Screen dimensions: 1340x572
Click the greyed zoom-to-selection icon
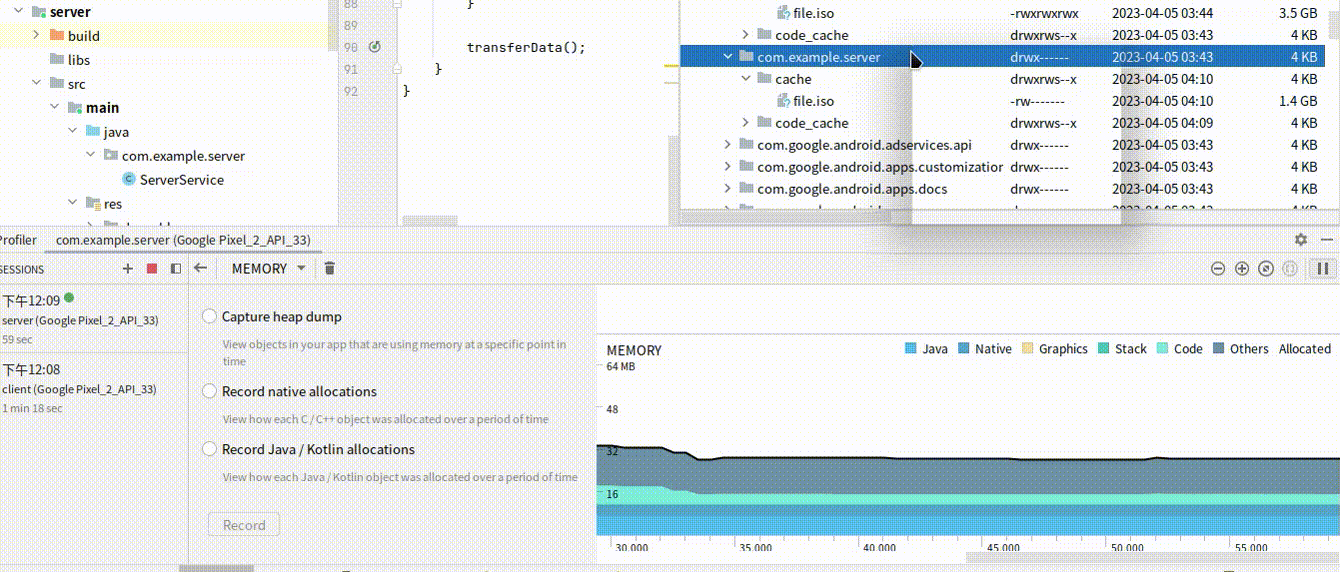coord(1290,268)
